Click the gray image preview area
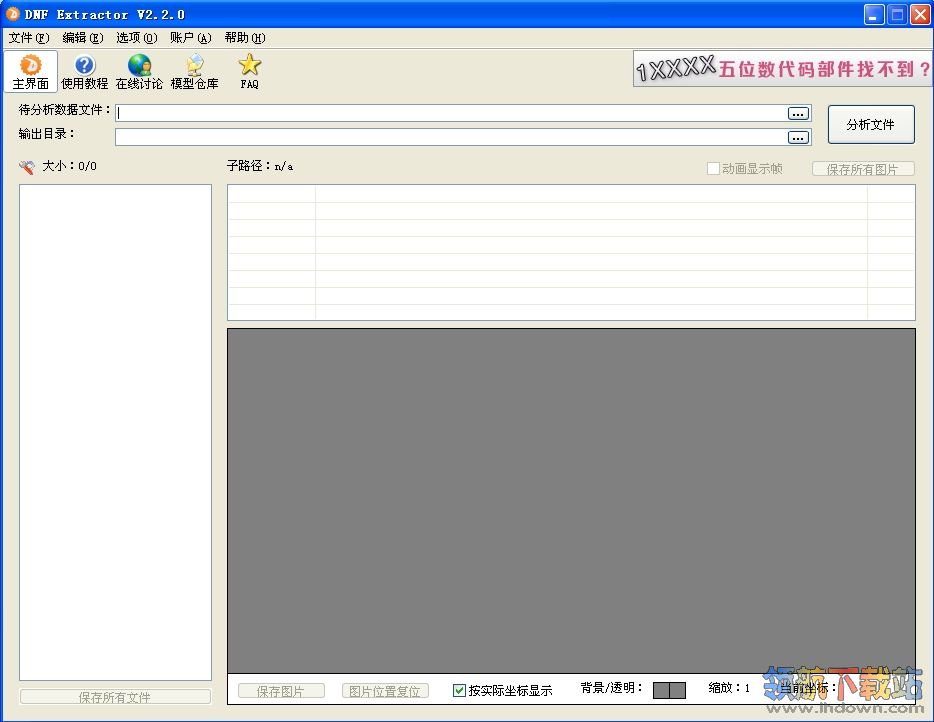This screenshot has height=722, width=934. click(571, 500)
